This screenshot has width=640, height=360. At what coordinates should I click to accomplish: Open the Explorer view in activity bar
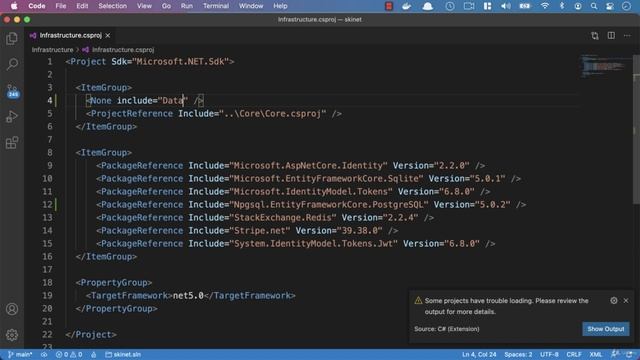(x=12, y=39)
